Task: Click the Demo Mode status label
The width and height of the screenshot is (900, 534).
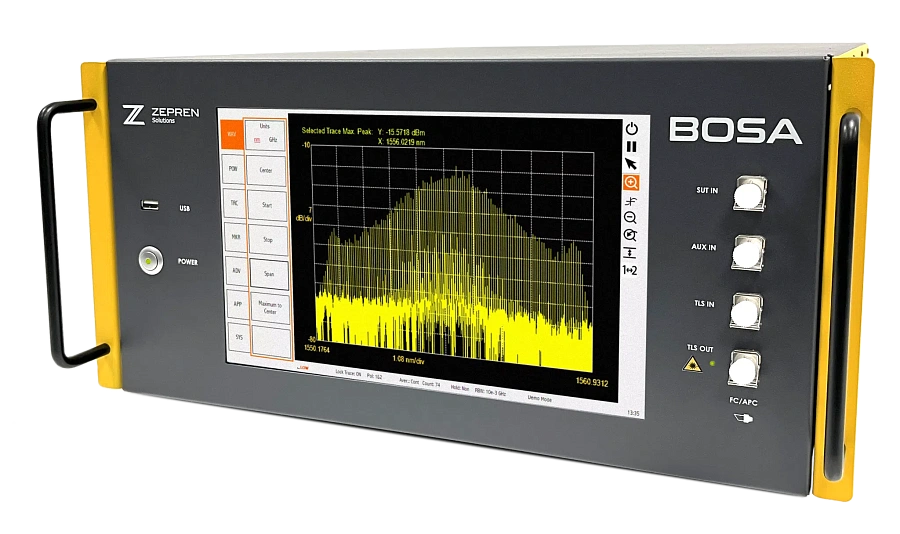Action: (x=540, y=398)
